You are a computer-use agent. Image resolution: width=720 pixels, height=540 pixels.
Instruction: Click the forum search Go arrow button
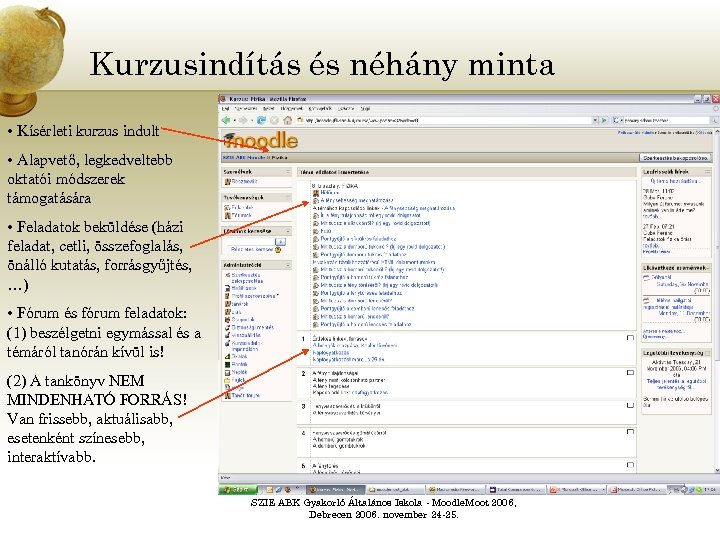point(280,242)
